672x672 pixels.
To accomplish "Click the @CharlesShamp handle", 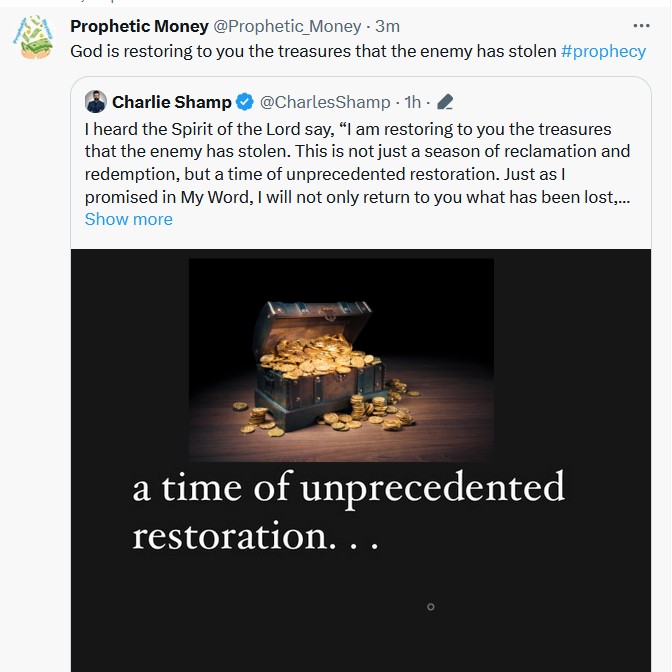I will (325, 102).
